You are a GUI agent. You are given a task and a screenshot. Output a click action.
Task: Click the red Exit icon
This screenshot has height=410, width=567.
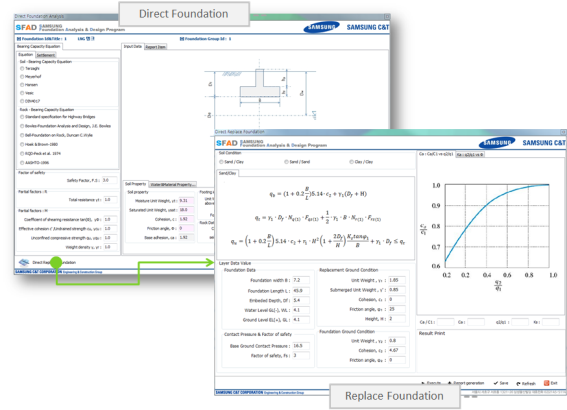click(546, 383)
